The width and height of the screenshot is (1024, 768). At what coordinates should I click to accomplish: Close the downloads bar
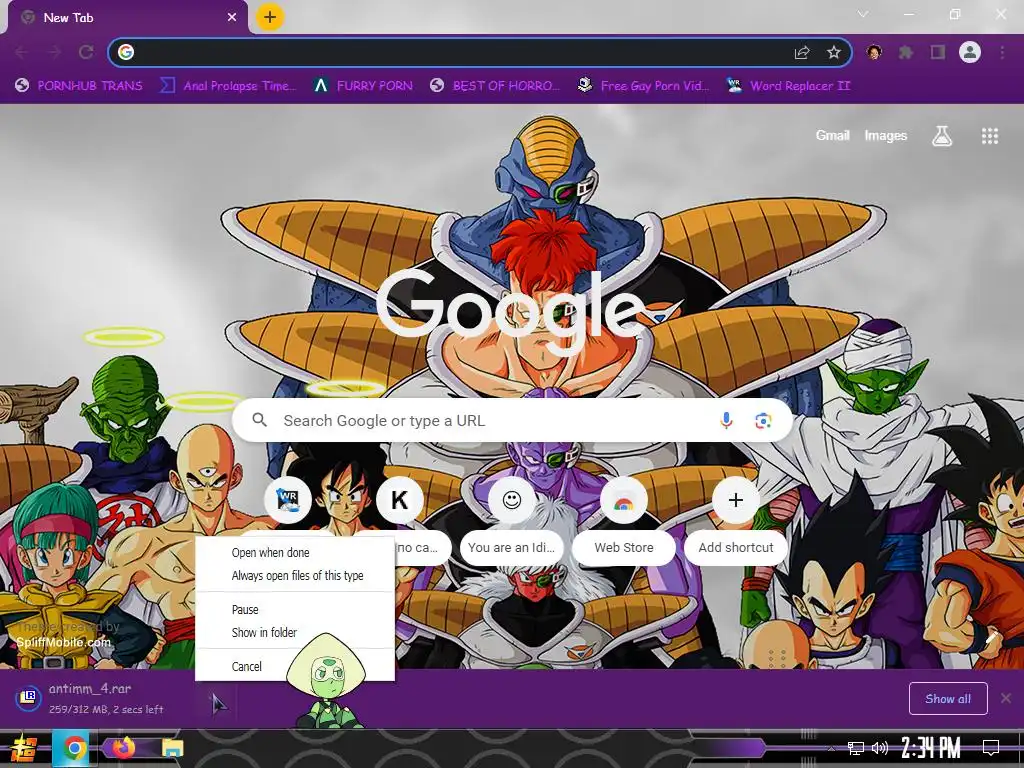click(1006, 698)
